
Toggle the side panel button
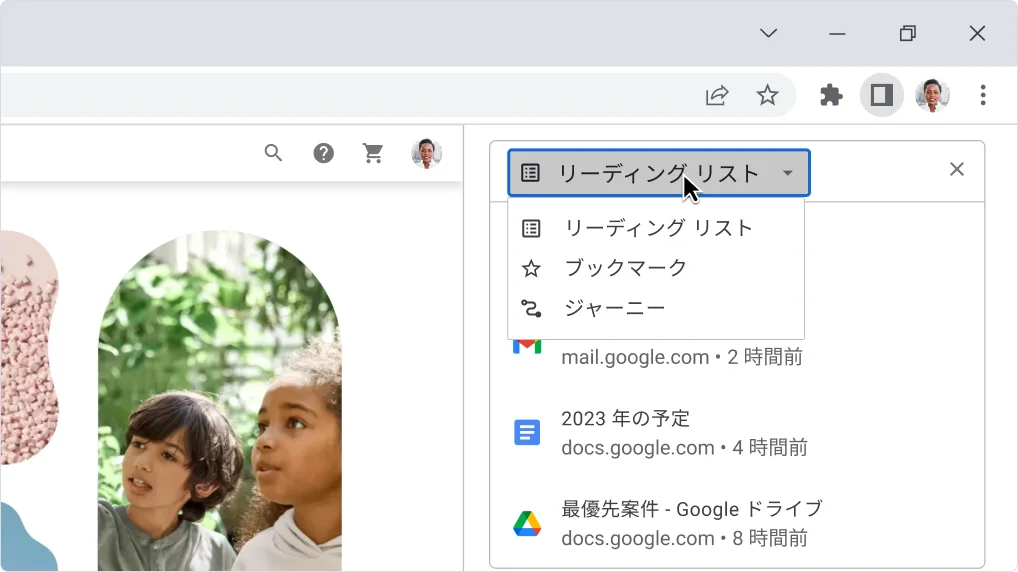click(882, 95)
